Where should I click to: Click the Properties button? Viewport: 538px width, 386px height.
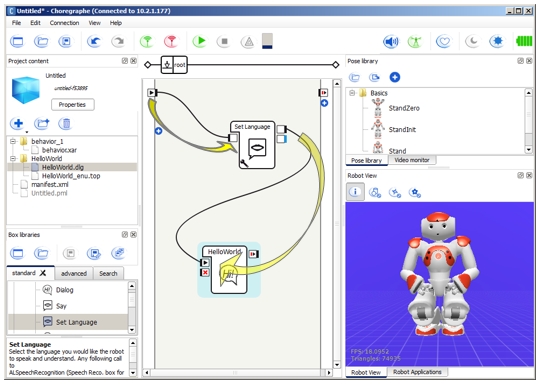pos(72,105)
